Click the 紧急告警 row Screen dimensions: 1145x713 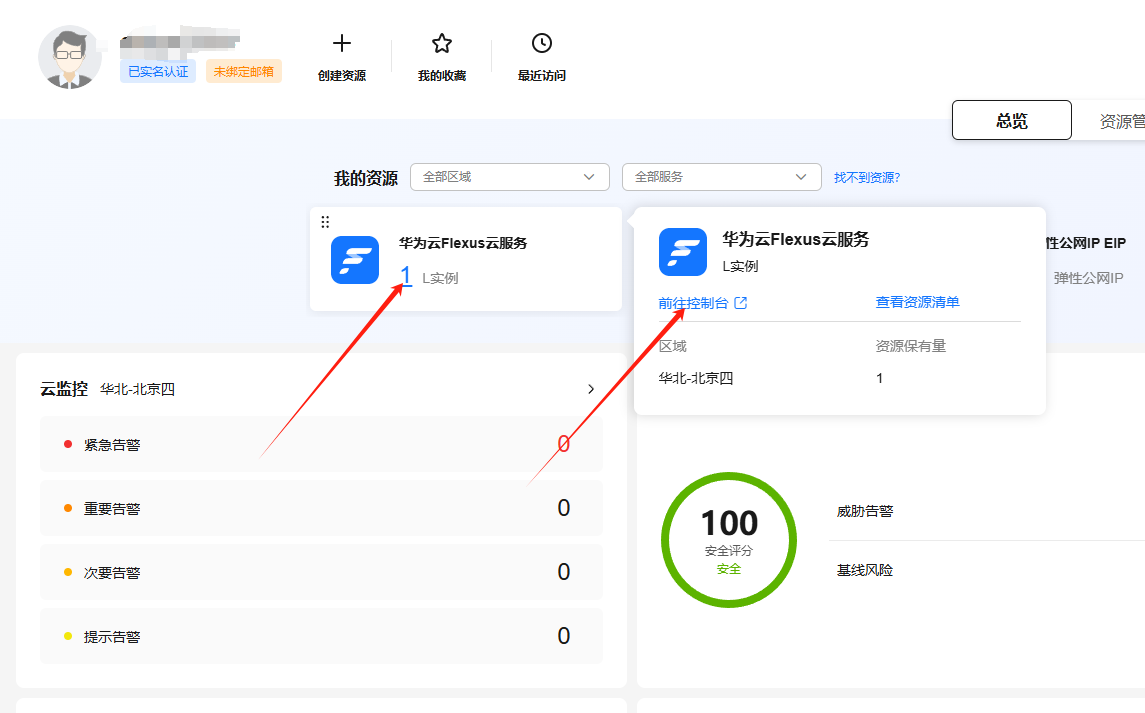[321, 444]
